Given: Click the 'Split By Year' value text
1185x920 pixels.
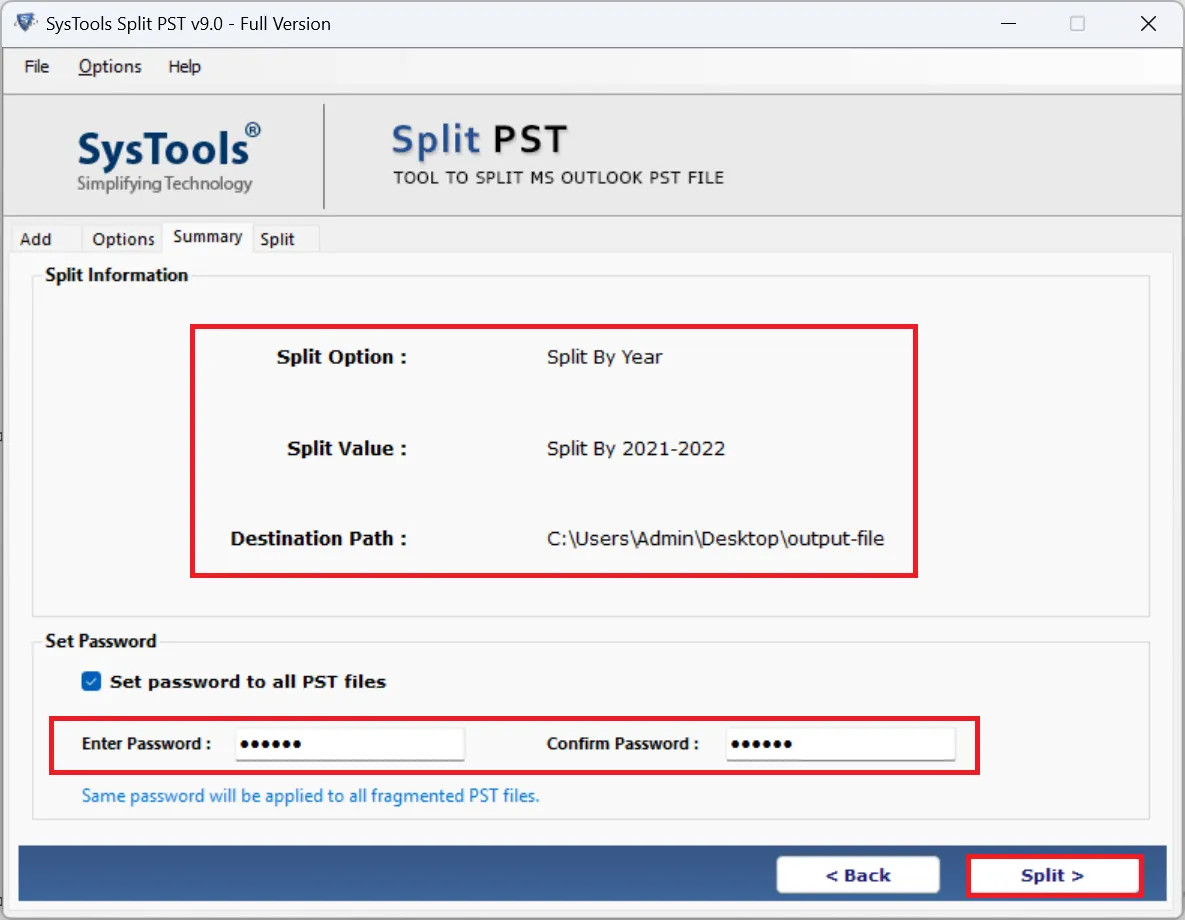Looking at the screenshot, I should pyautogui.click(x=605, y=357).
